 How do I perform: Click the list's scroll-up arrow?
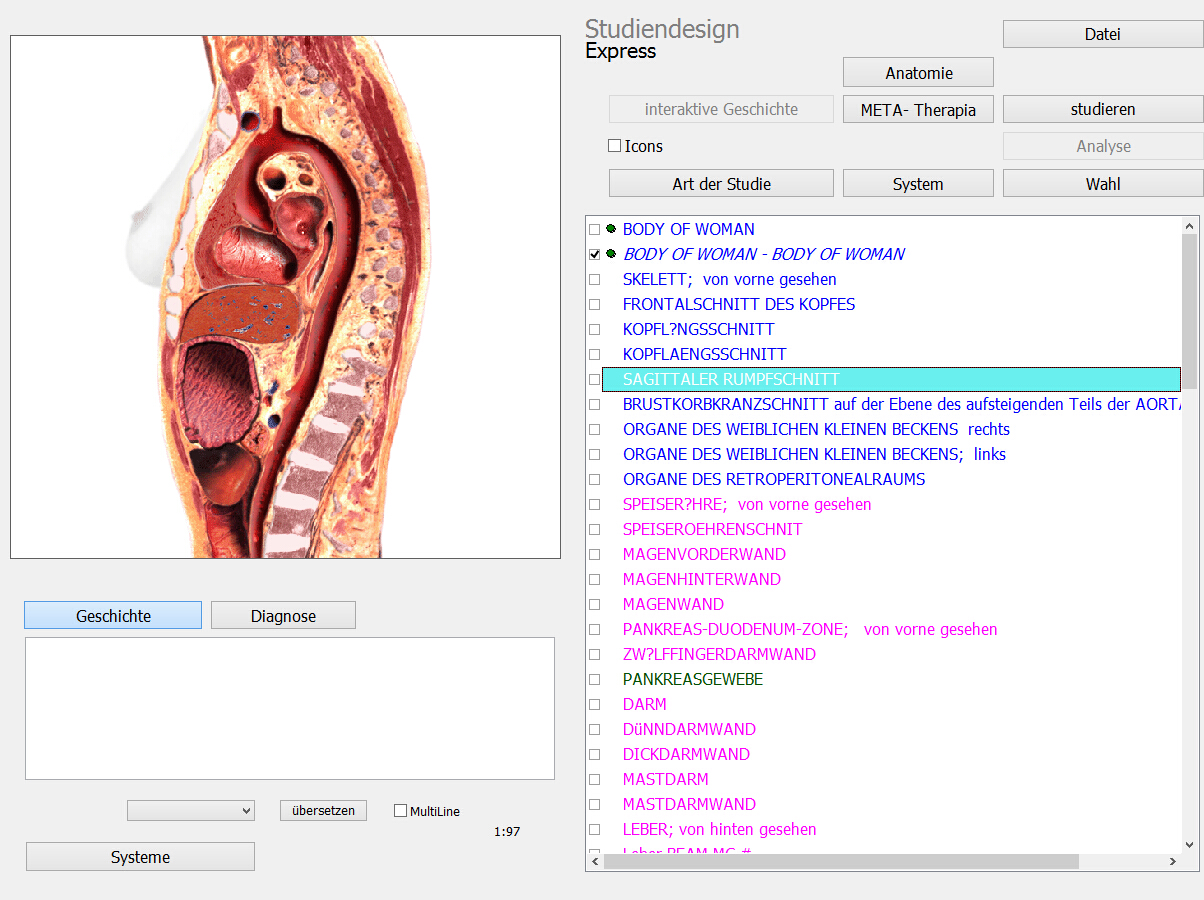point(1189,224)
